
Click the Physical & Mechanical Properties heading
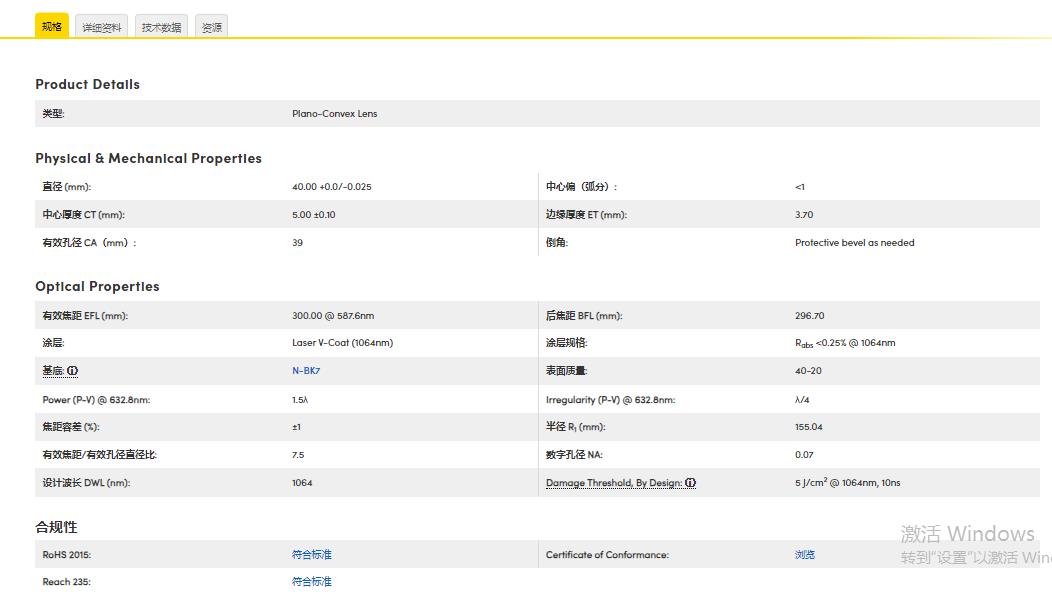[x=148, y=159]
